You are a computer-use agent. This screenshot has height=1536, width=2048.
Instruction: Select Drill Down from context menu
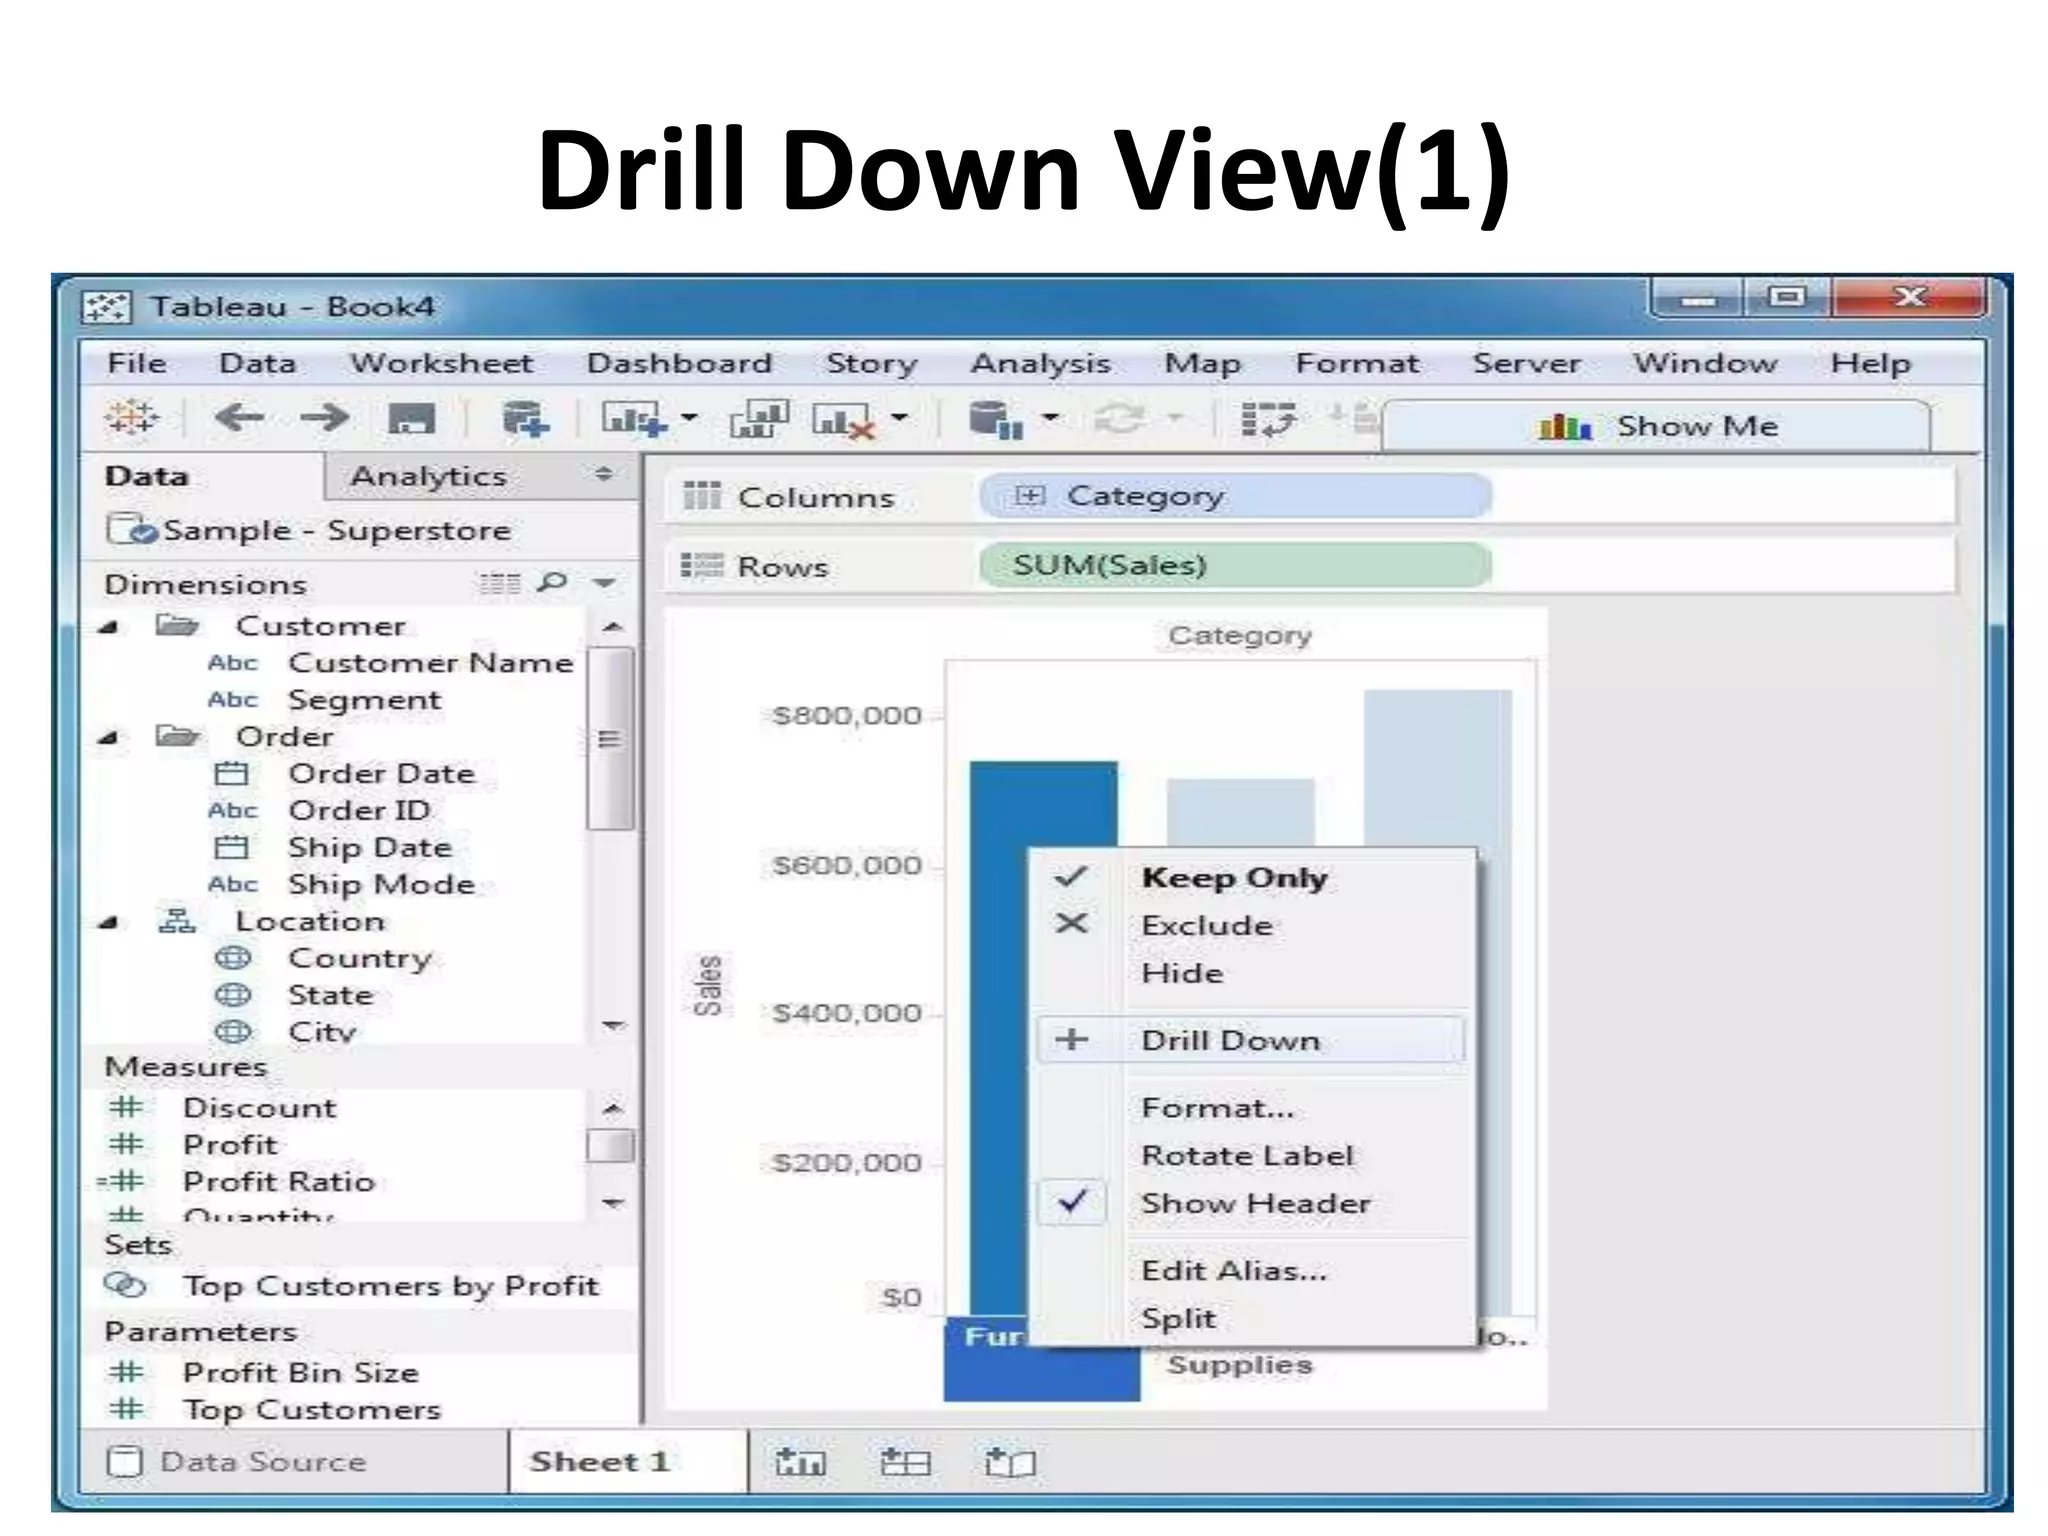tap(1230, 1040)
